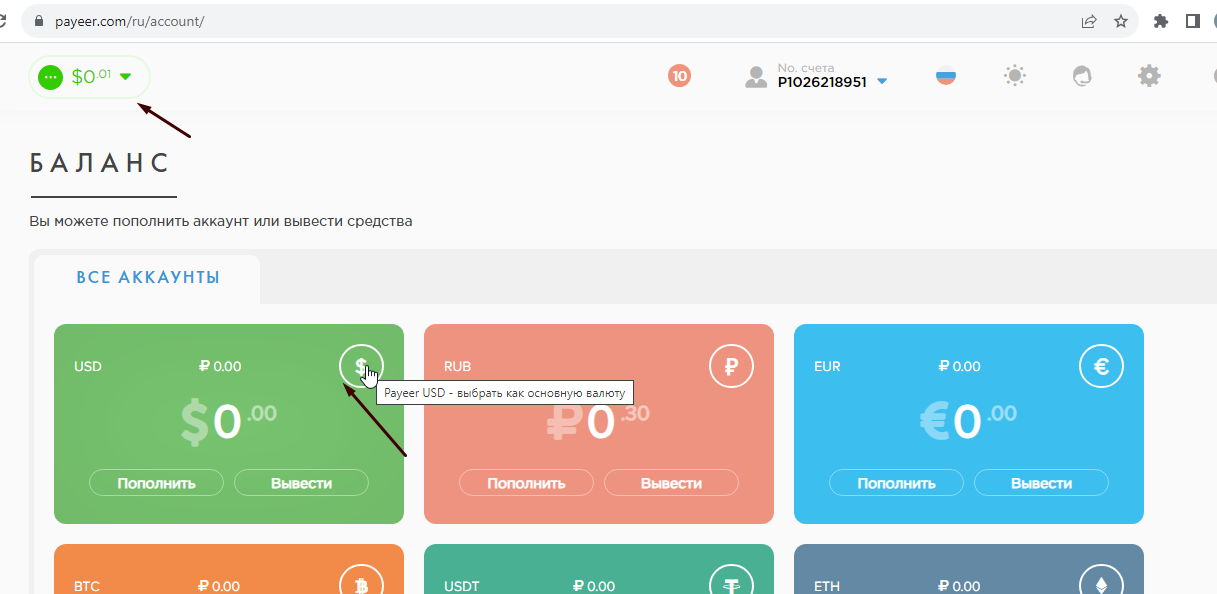
Task: Click the БАЛАНС heading
Action: pyautogui.click(x=100, y=164)
